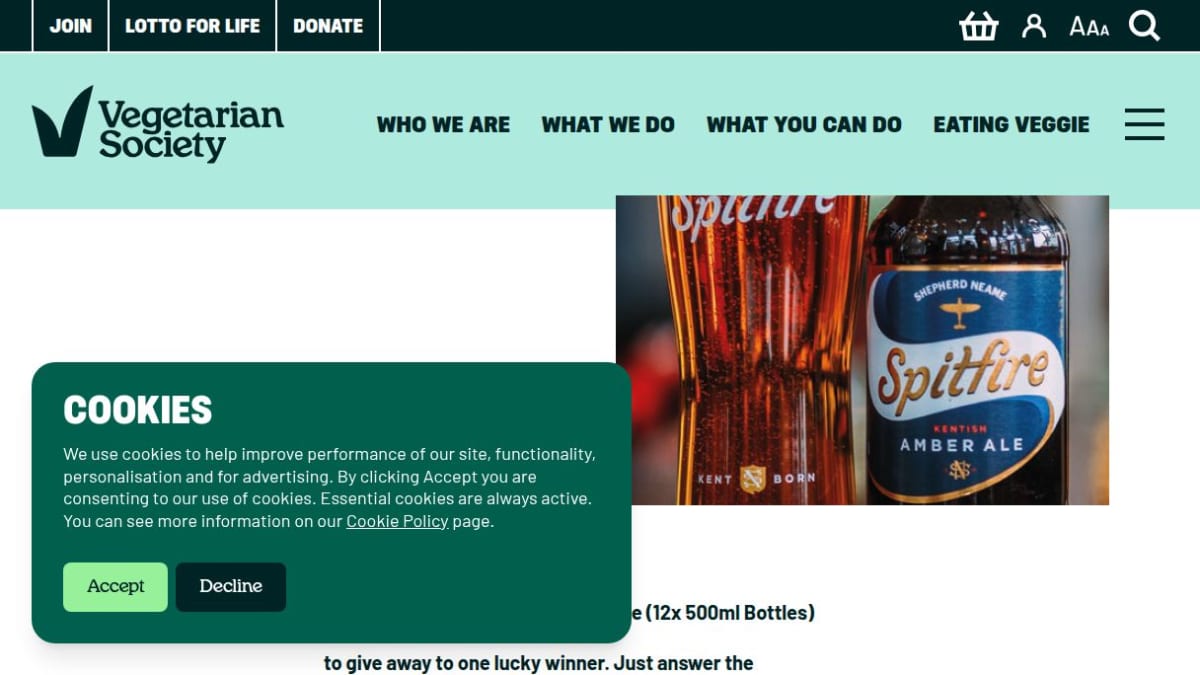Open the shopping basket icon
The height and width of the screenshot is (675, 1200).
(978, 26)
